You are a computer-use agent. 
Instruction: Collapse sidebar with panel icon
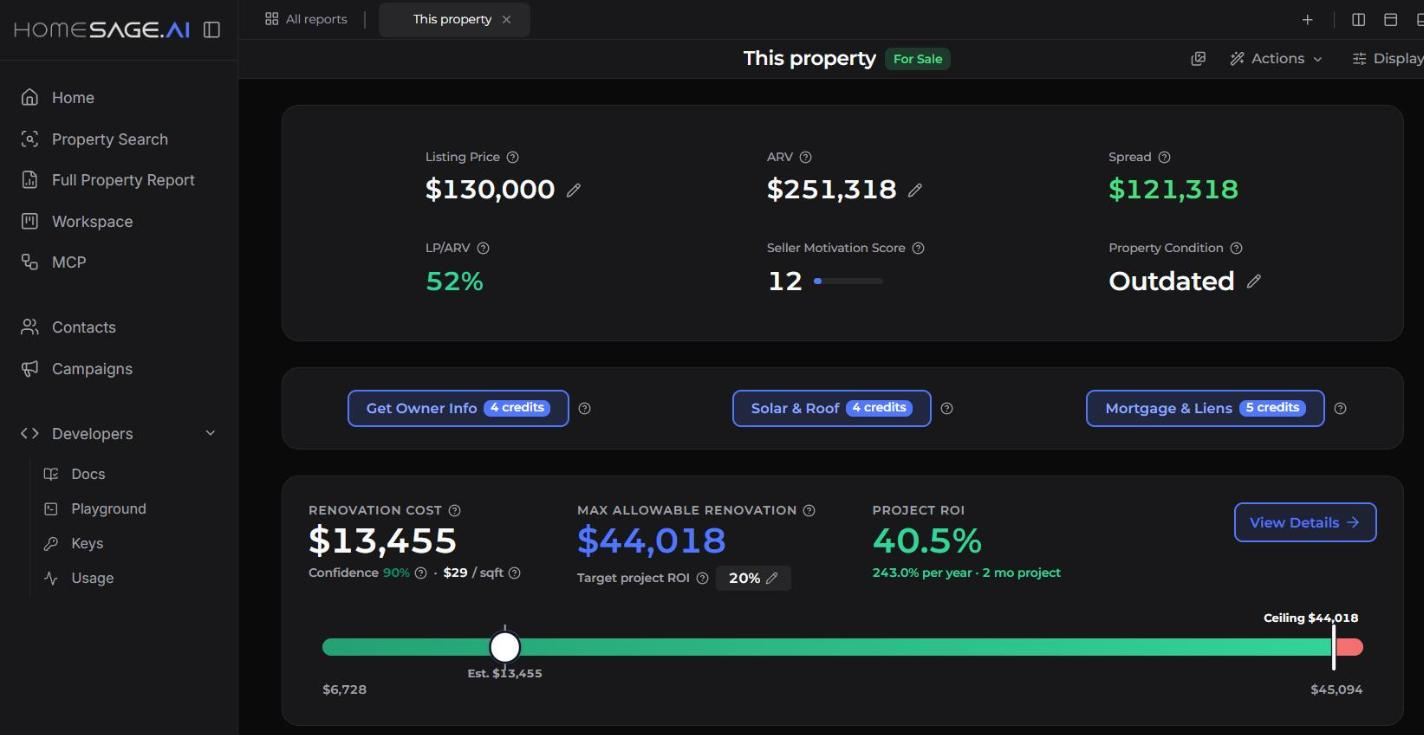211,30
